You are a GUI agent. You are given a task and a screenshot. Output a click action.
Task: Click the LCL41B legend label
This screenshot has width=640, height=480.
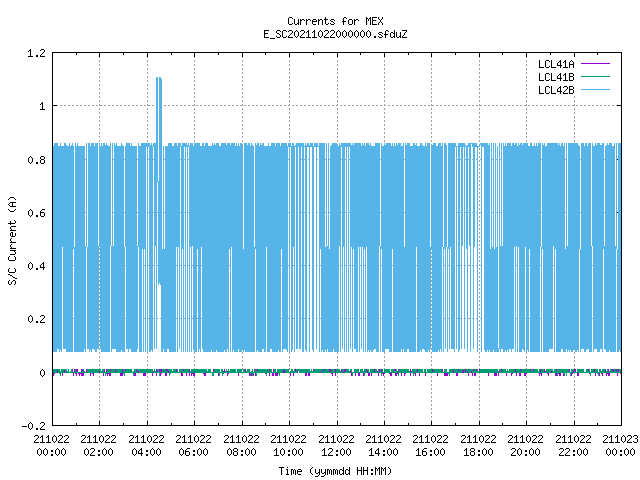[556, 77]
